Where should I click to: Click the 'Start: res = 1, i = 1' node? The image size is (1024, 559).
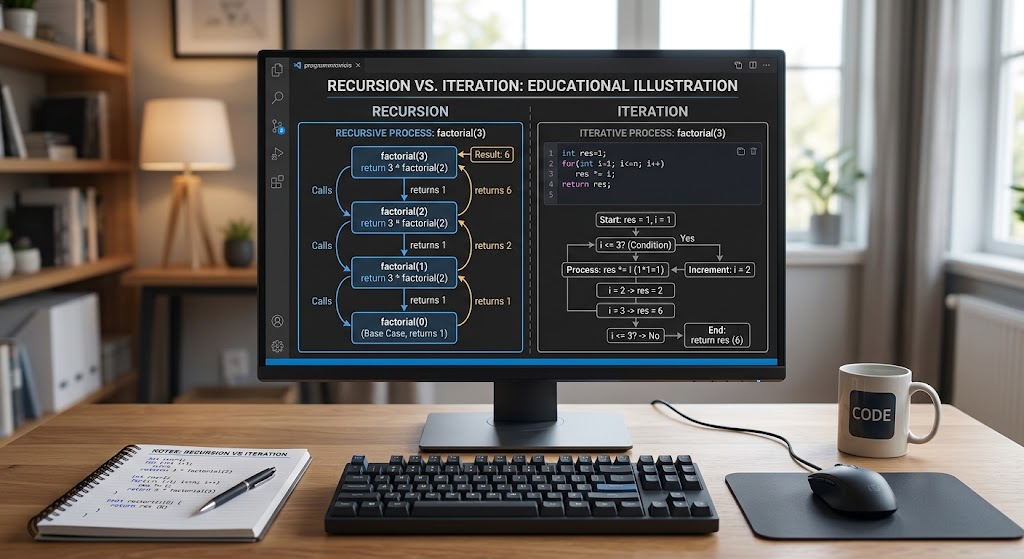click(635, 220)
